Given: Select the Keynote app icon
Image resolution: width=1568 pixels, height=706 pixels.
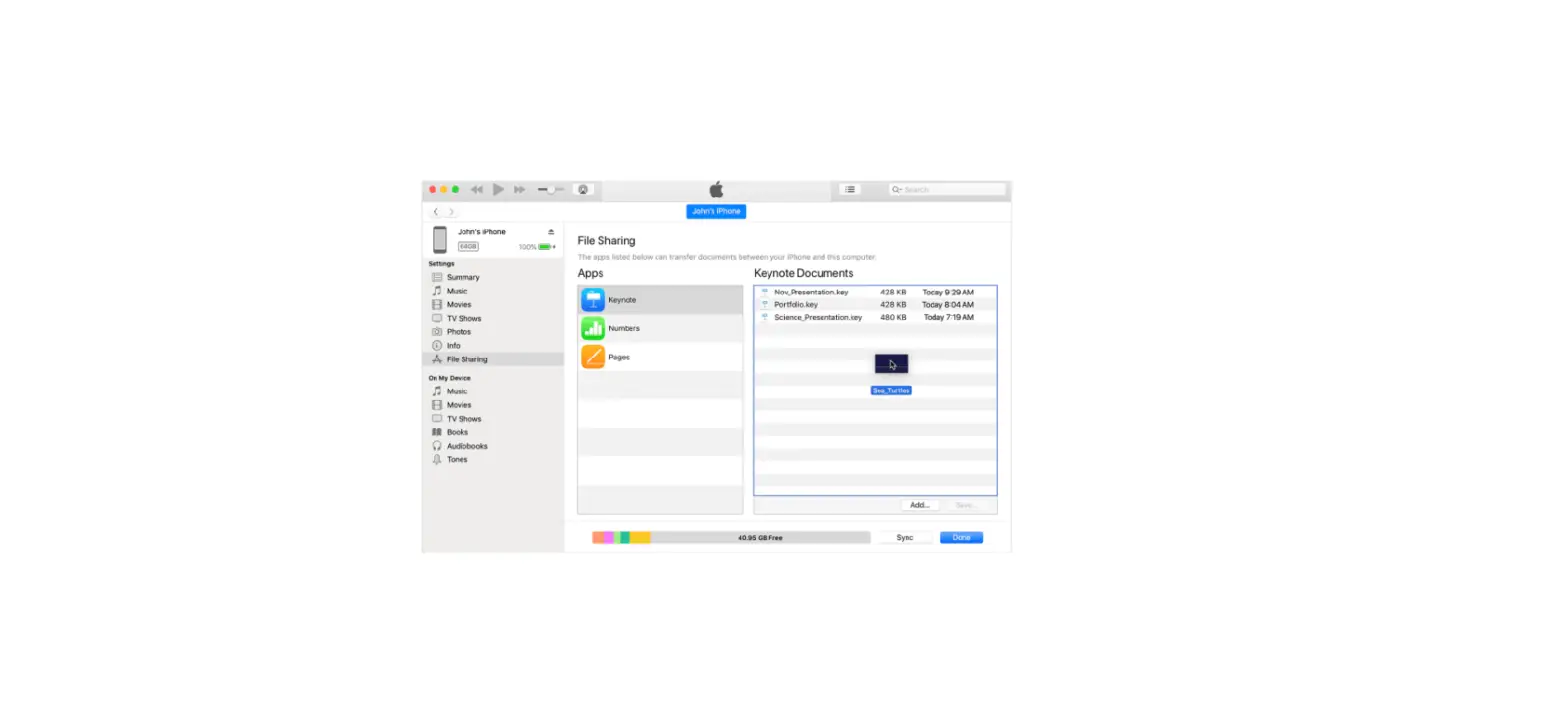Looking at the screenshot, I should click(x=593, y=300).
